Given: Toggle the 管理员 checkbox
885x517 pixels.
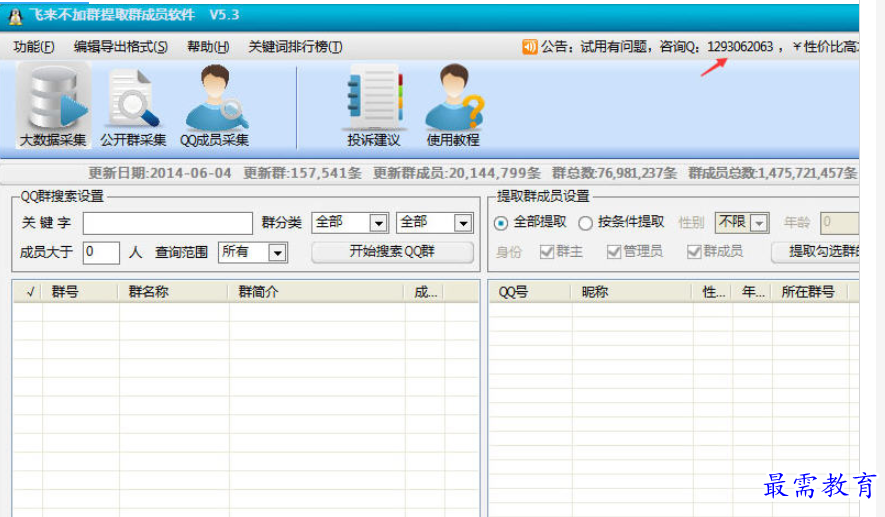Looking at the screenshot, I should point(614,252).
